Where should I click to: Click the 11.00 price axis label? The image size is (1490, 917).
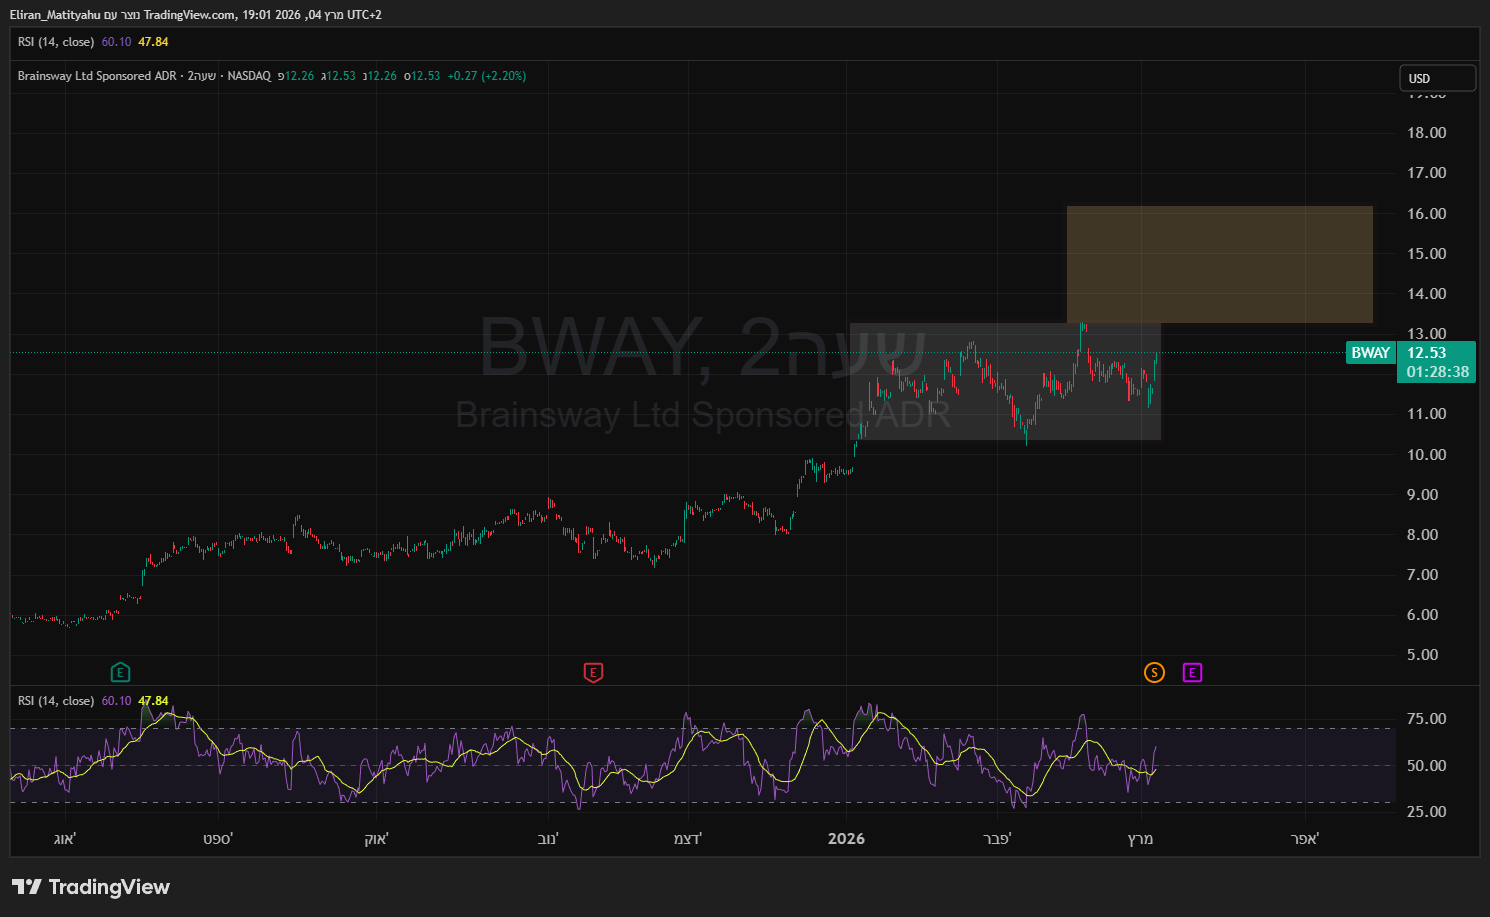click(x=1427, y=414)
